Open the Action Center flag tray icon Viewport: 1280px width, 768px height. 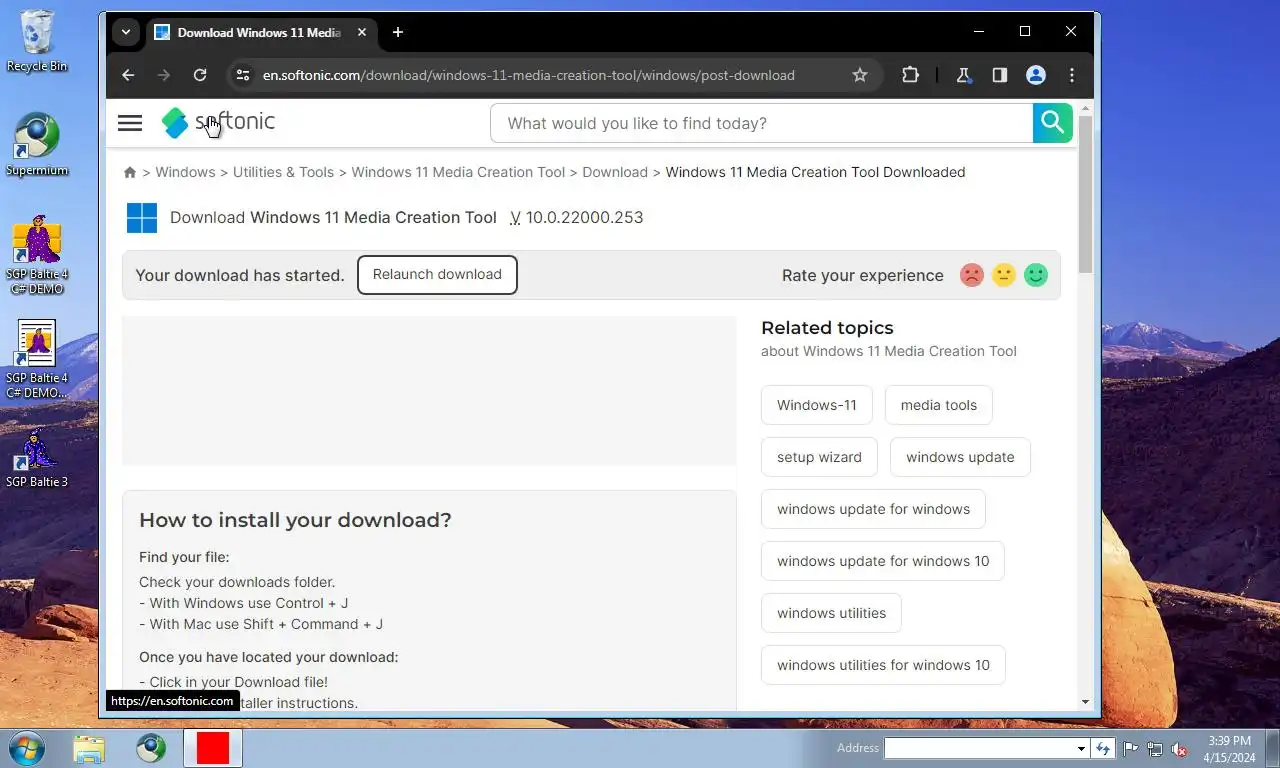(1131, 748)
